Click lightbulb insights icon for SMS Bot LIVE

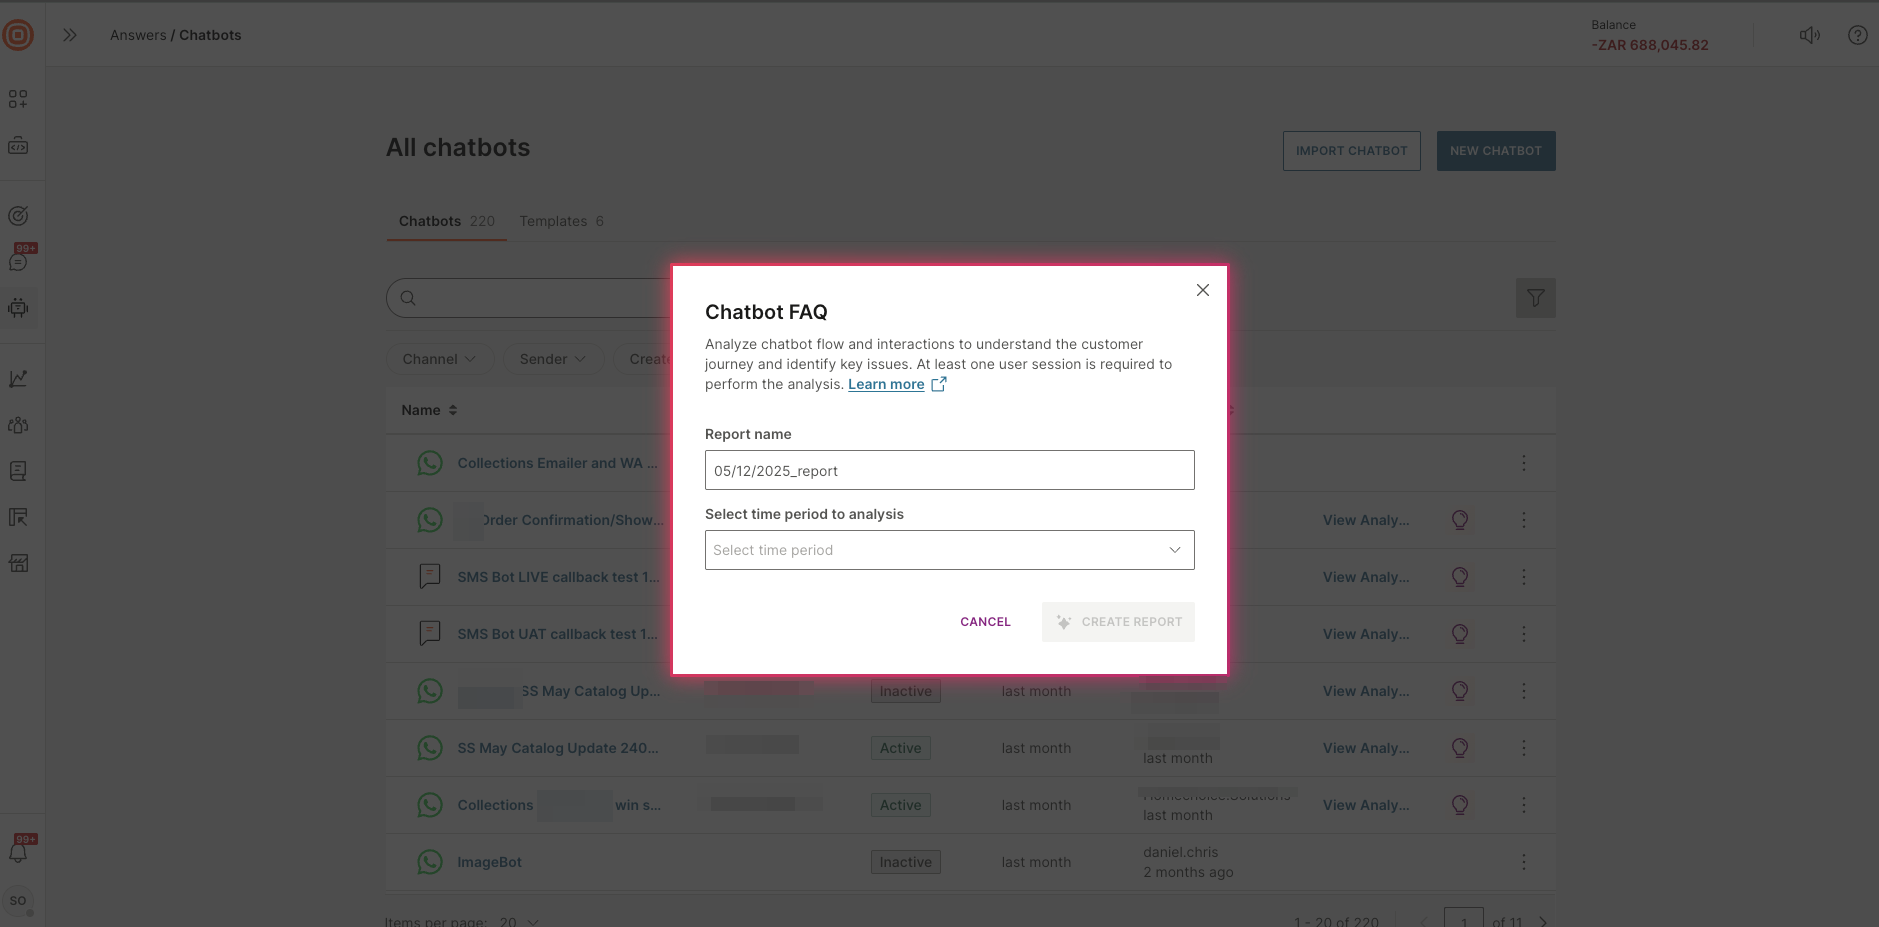coord(1459,577)
